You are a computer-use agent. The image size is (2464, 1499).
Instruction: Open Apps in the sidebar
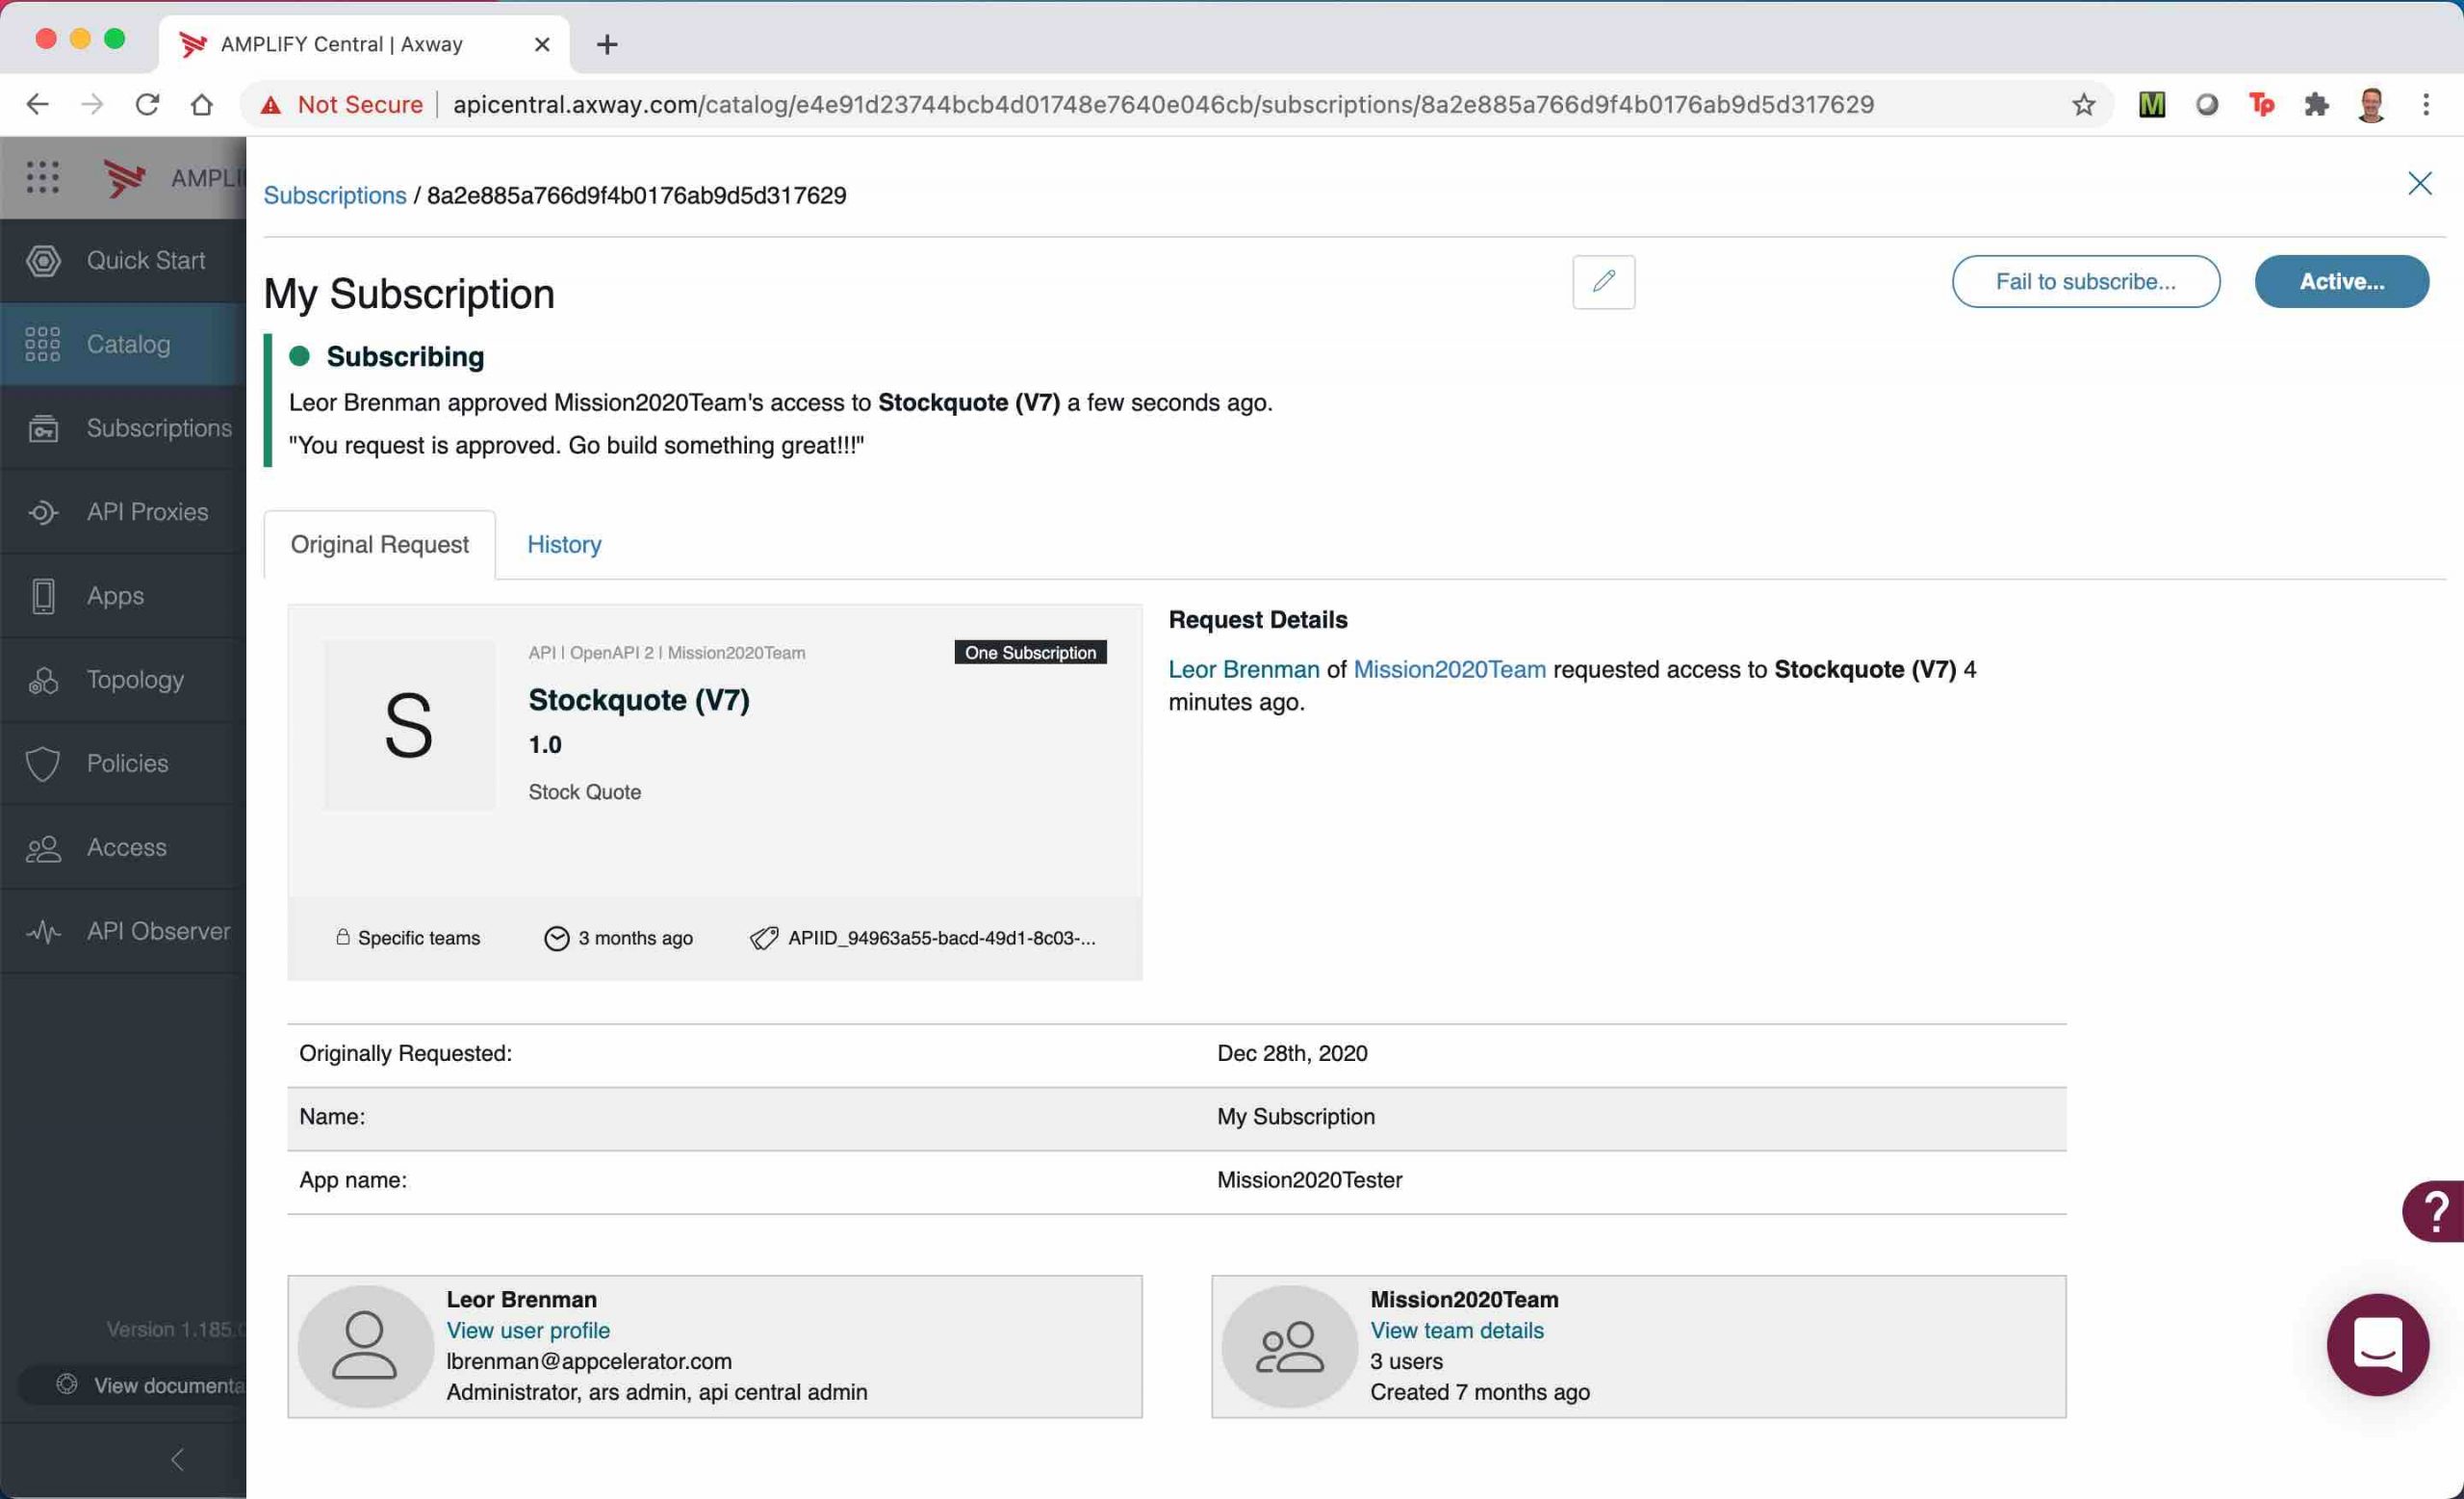(x=123, y=596)
